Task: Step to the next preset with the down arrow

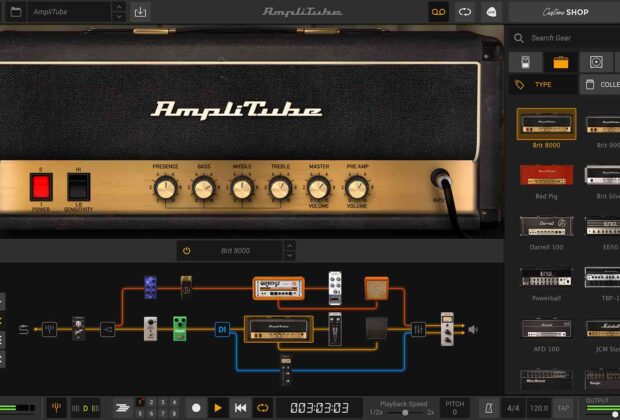Action: 119,17
